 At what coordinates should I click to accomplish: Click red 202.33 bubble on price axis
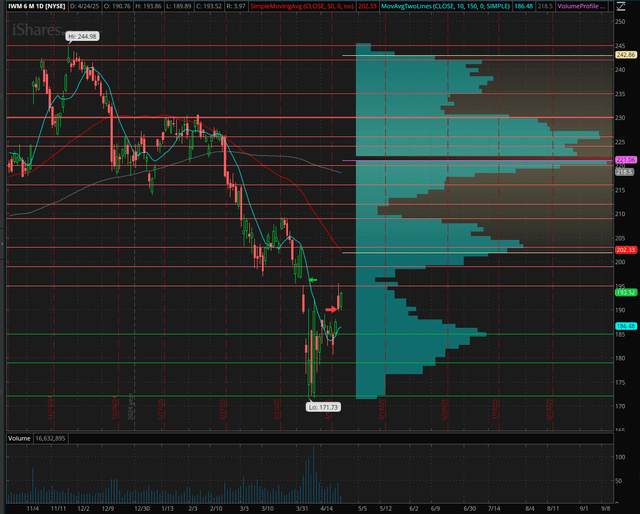[x=626, y=249]
